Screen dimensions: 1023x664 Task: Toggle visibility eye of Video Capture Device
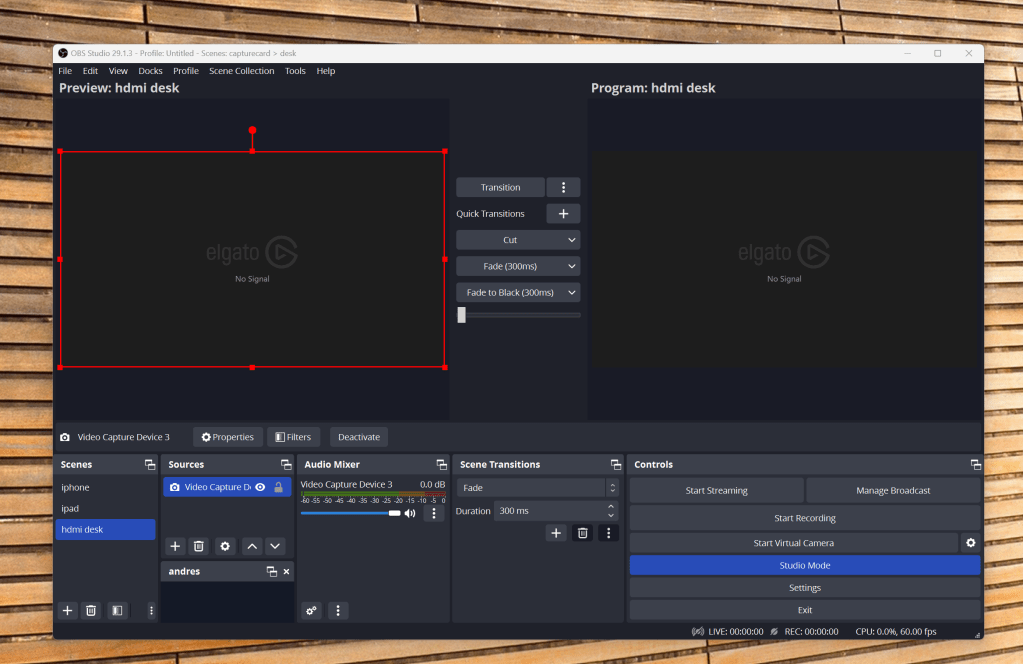click(260, 487)
